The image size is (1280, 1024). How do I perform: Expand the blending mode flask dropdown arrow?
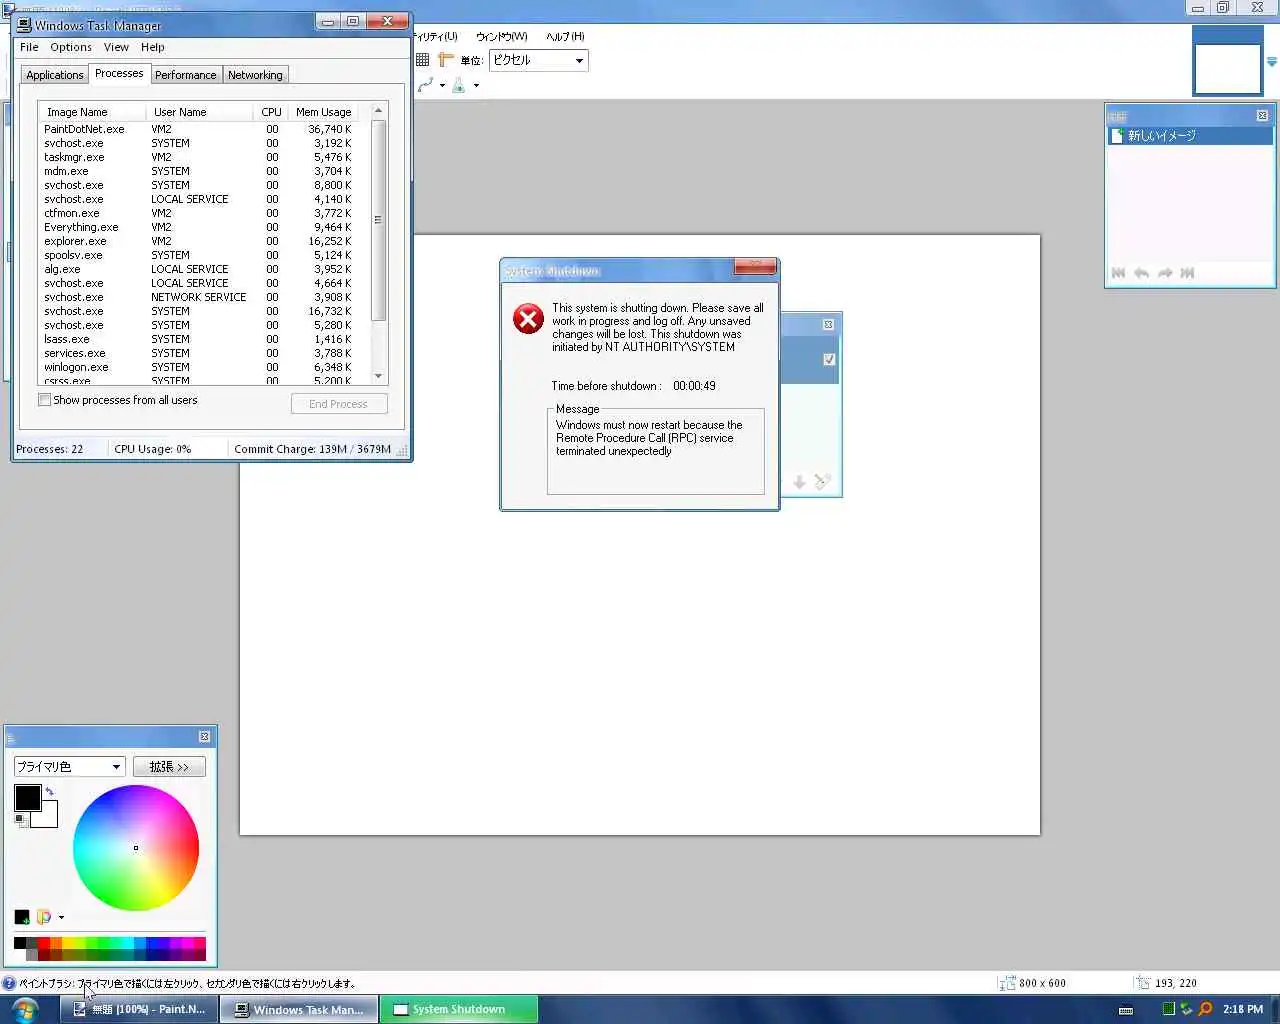pyautogui.click(x=476, y=86)
